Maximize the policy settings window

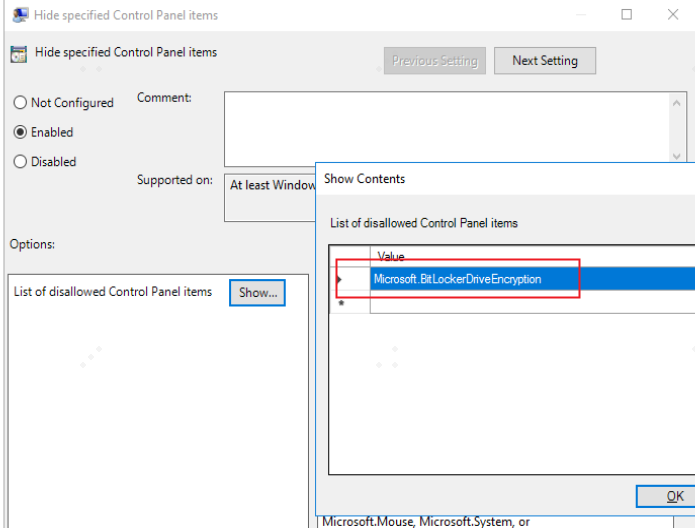click(626, 15)
